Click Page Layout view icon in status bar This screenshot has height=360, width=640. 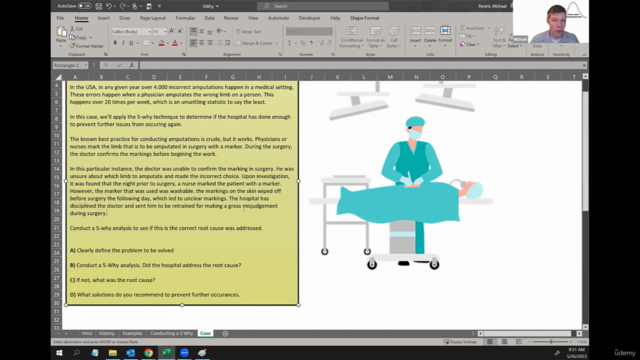coord(504,342)
